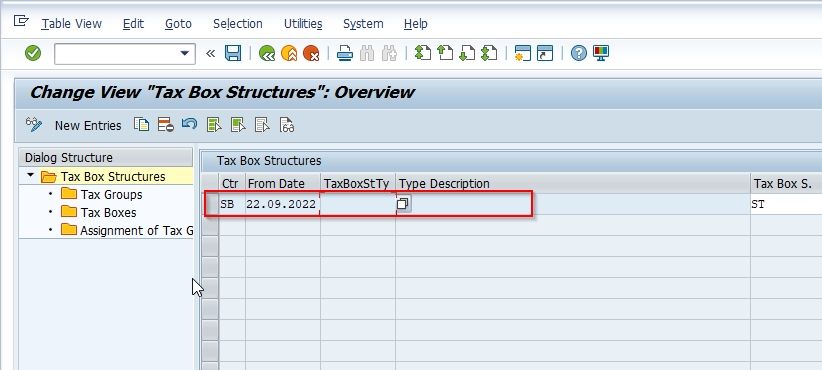
Task: Click the Delete entry icon
Action: click(x=166, y=125)
